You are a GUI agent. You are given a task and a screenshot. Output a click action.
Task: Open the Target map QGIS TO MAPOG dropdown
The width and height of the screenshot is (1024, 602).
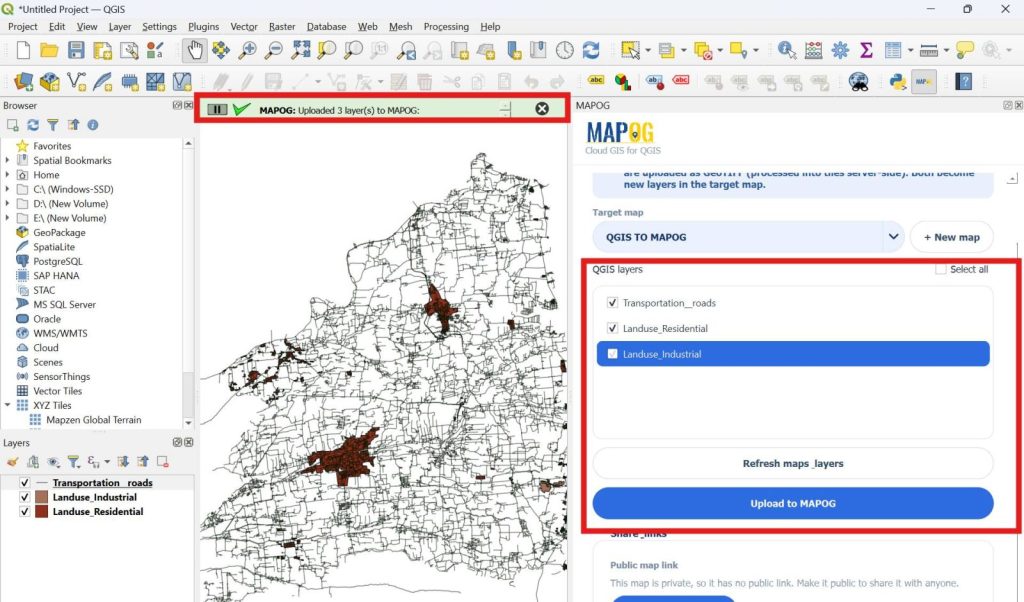coord(748,237)
